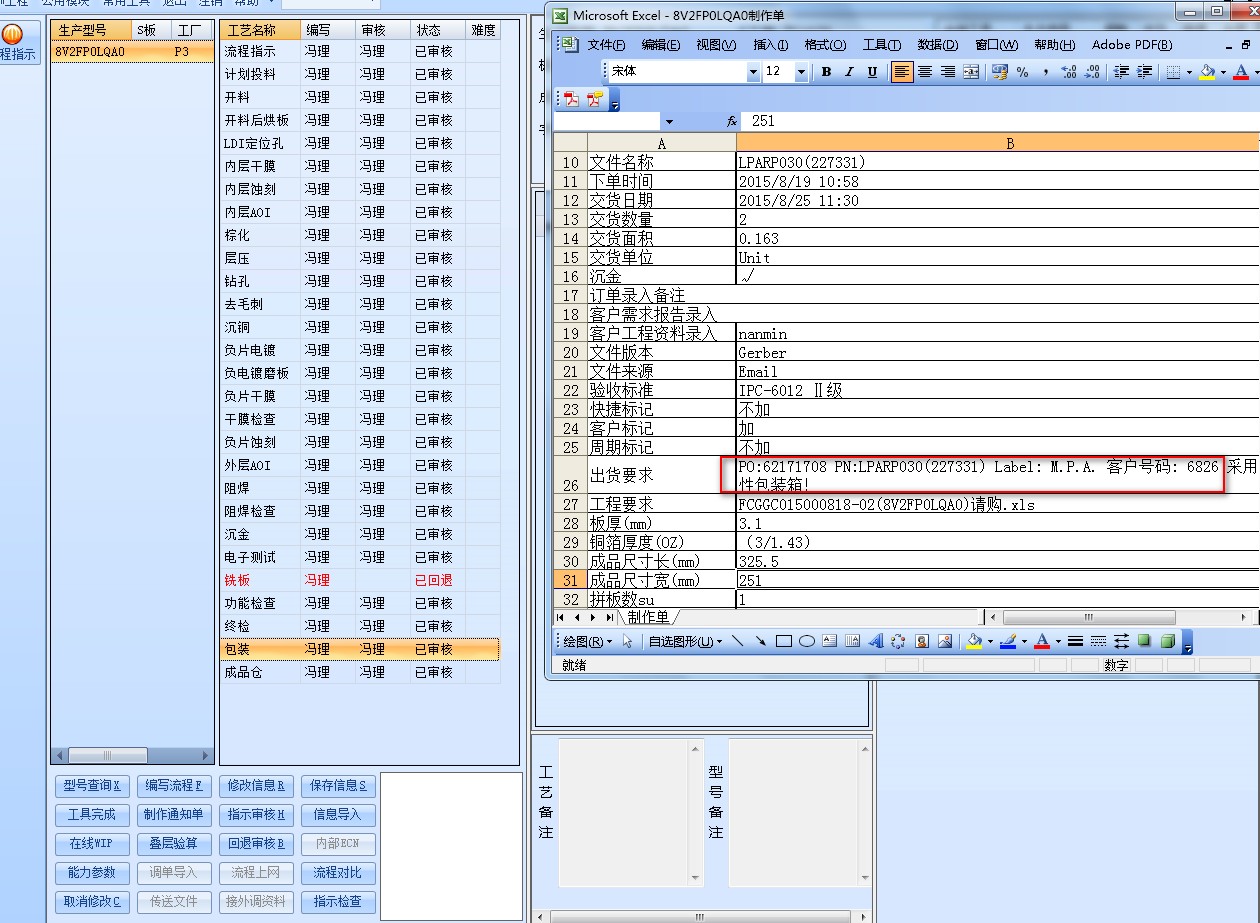Click the increase decimal icon

(x=1069, y=72)
